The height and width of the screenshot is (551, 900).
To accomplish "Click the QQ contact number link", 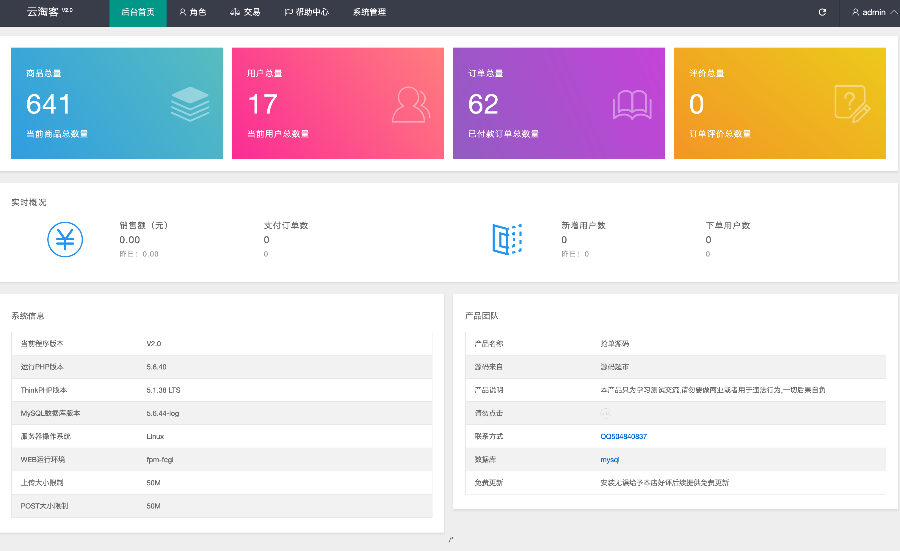I will tap(623, 436).
